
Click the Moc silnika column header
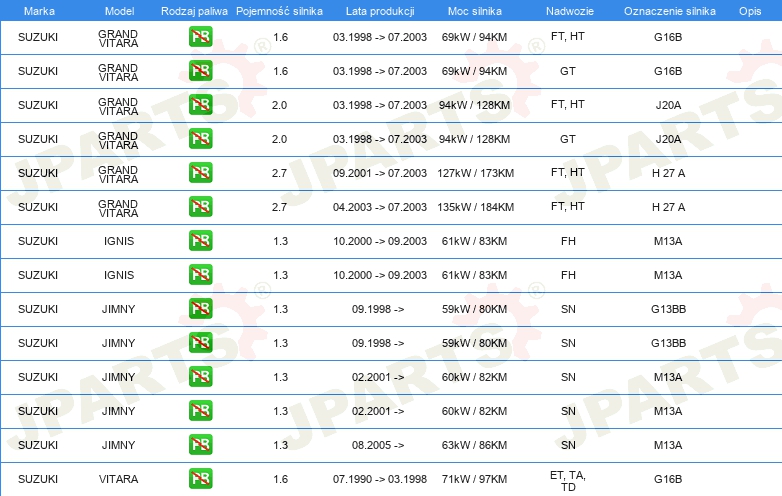[x=475, y=10]
